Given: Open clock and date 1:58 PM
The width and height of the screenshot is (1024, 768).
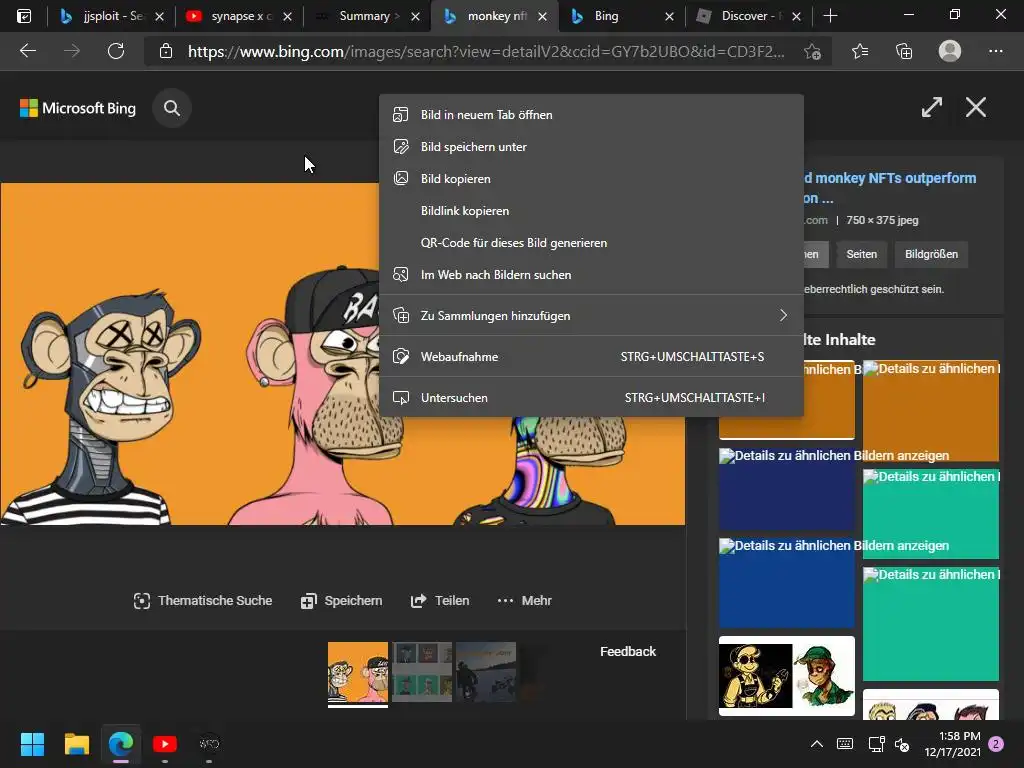Looking at the screenshot, I should 953,744.
